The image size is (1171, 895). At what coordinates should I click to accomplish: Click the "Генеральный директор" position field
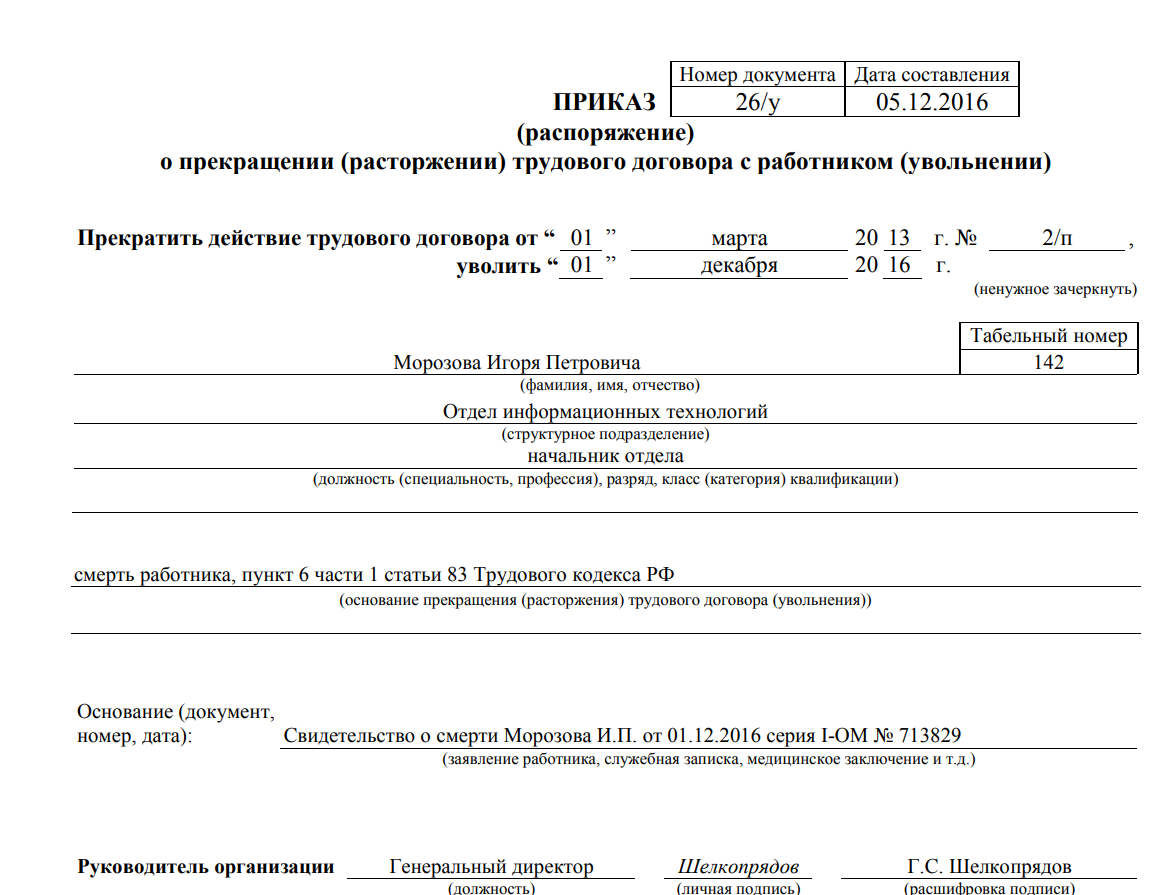tap(491, 867)
